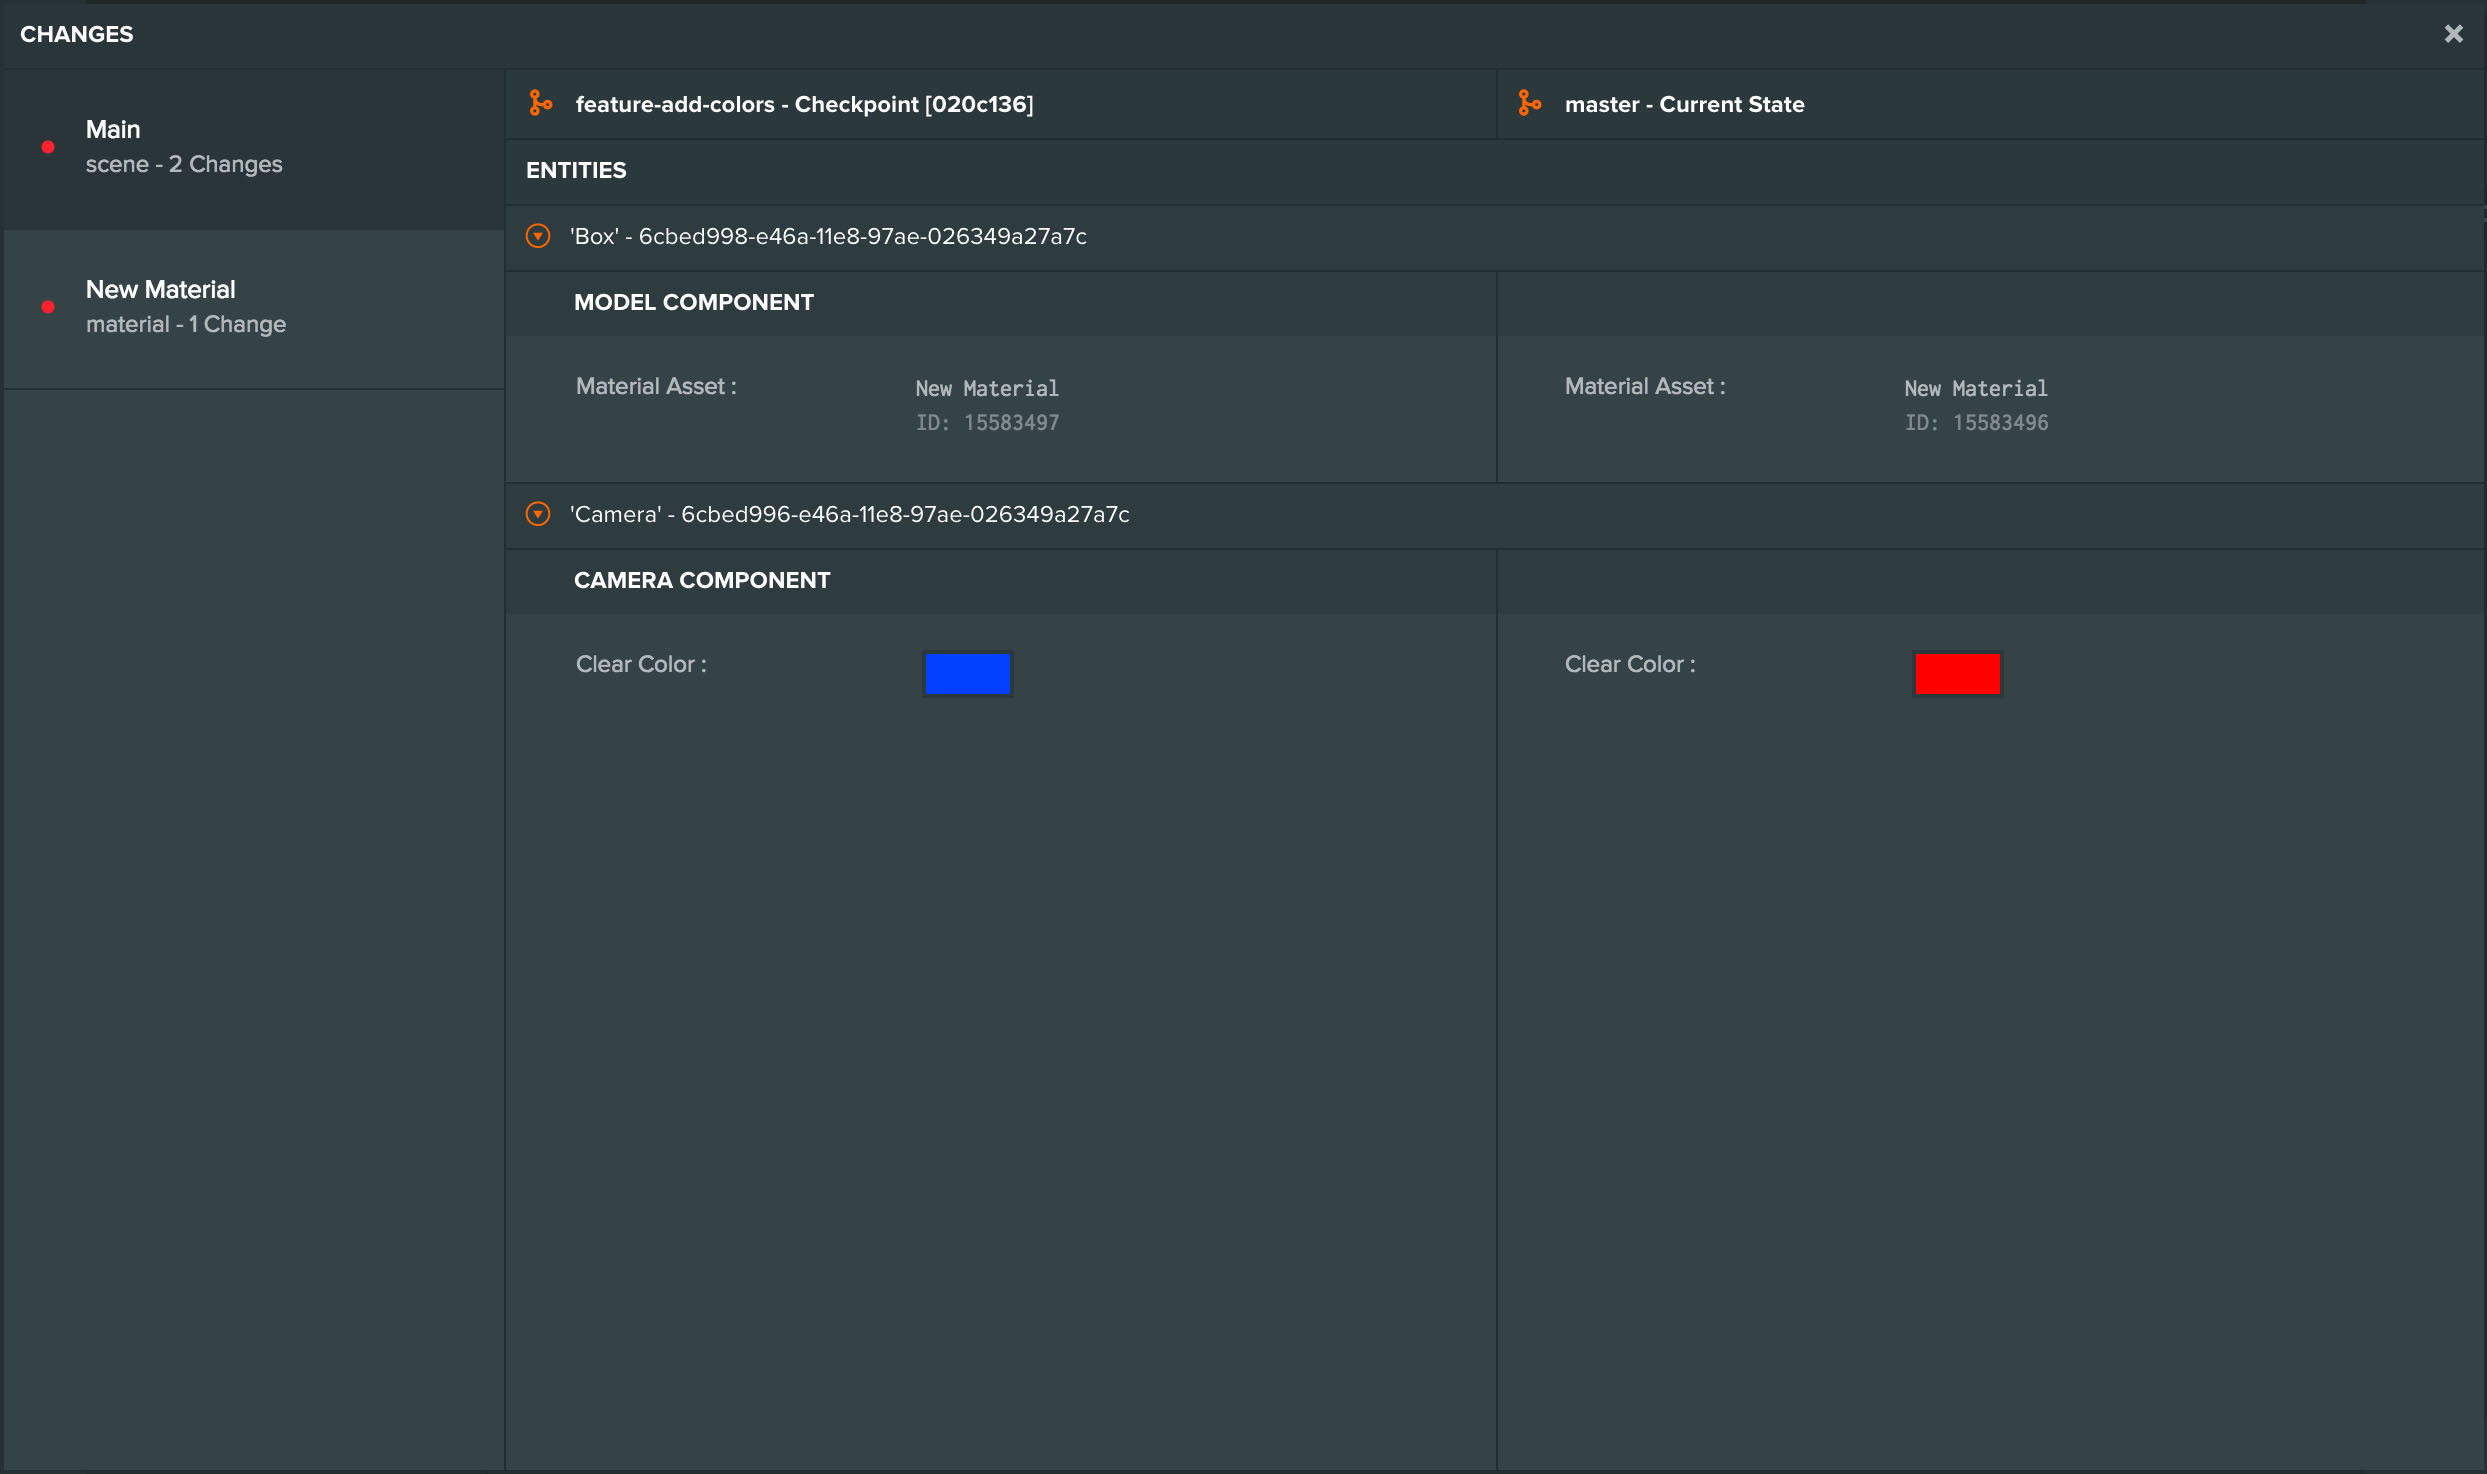The image size is (2487, 1474).
Task: Click New Material name above ID 15583496
Action: 1976,388
